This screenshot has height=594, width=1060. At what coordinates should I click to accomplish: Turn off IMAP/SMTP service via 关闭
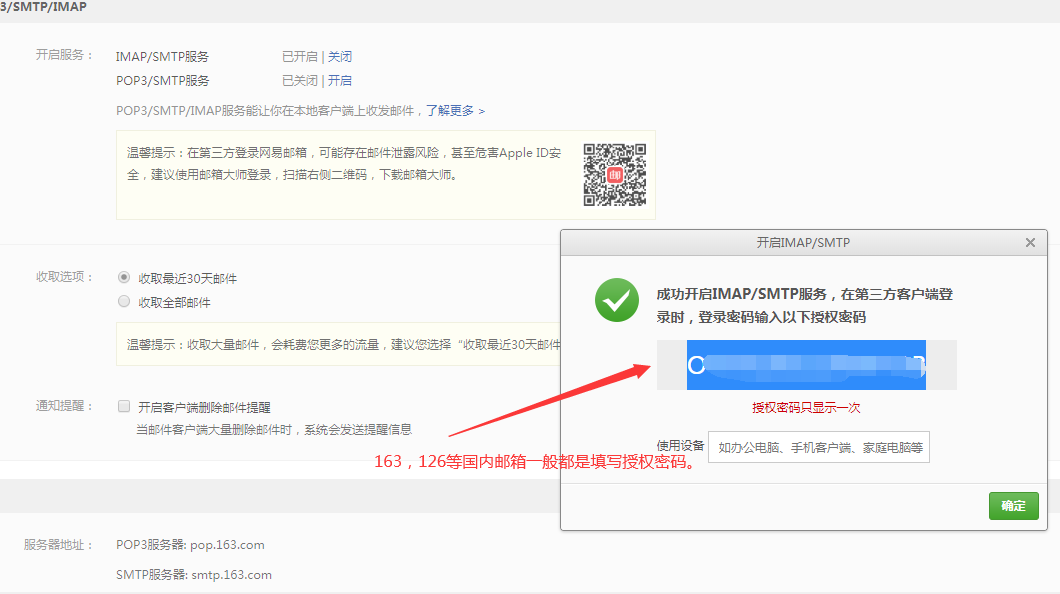(340, 57)
